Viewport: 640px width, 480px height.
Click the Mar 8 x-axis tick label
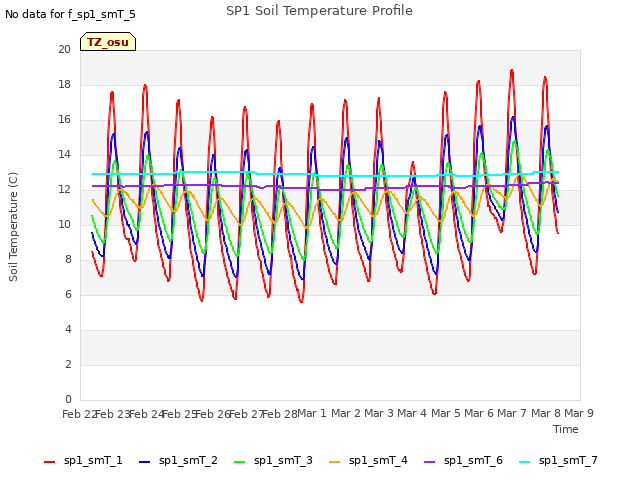pos(545,413)
